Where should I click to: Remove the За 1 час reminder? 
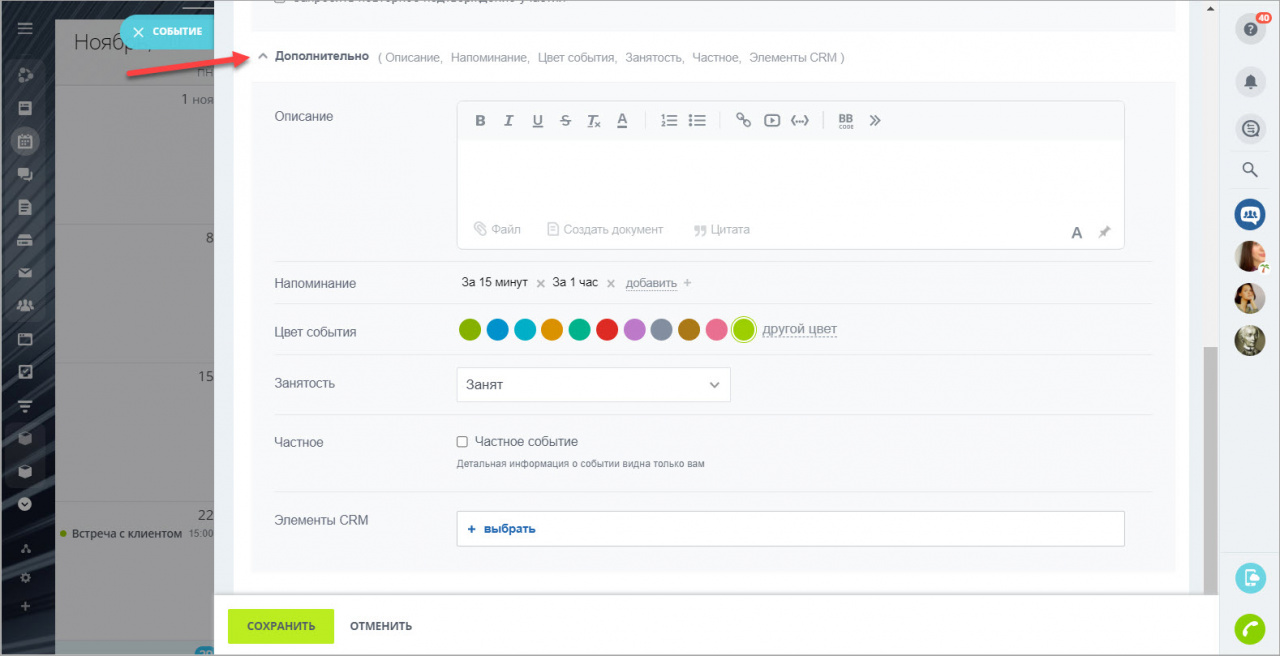[610, 284]
